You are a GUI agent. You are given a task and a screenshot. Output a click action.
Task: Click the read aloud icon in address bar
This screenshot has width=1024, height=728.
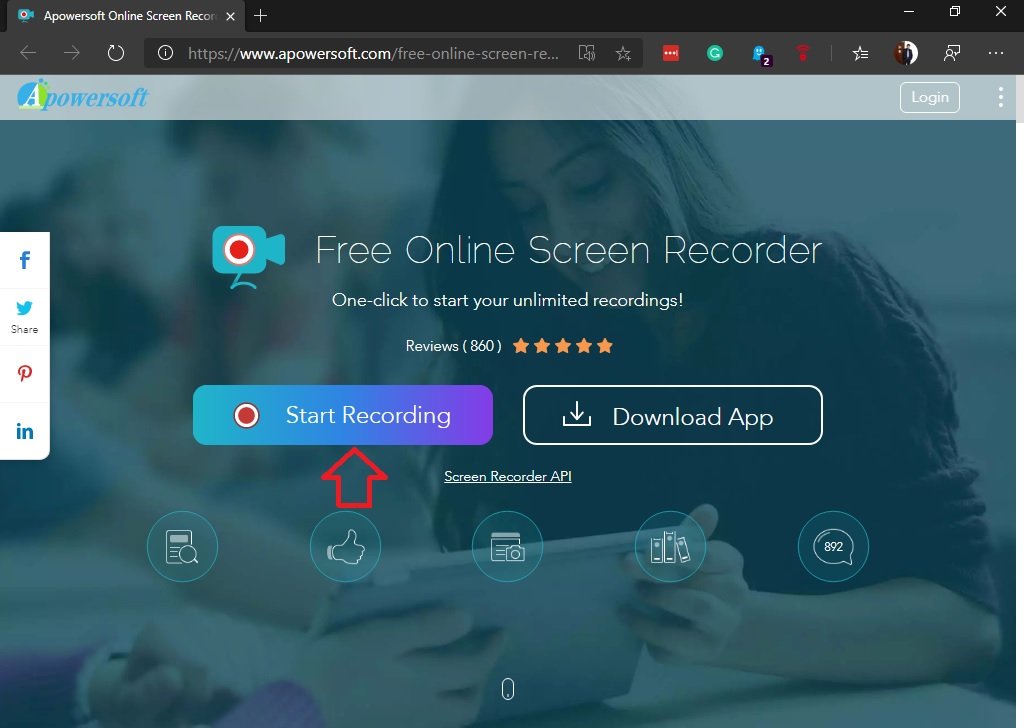coord(587,53)
